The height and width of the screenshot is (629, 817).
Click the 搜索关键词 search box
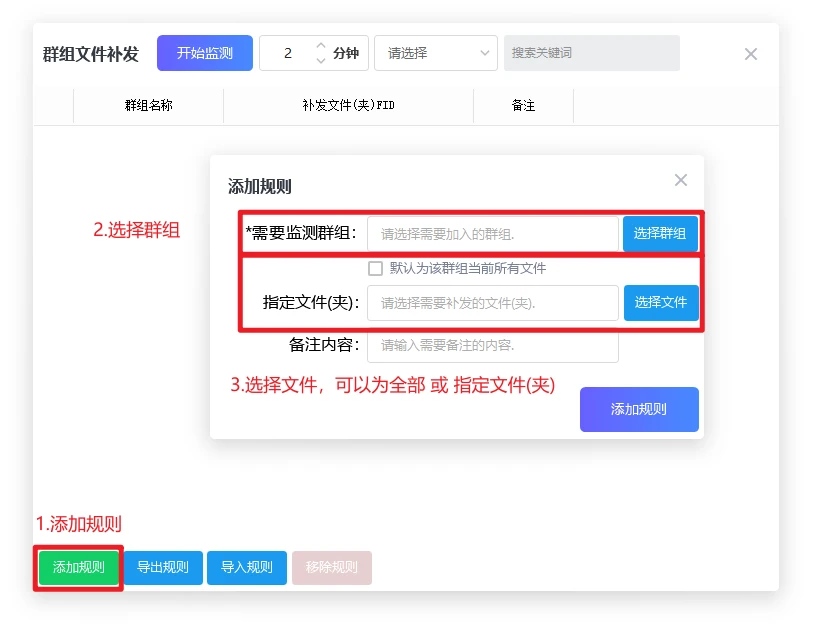point(592,53)
